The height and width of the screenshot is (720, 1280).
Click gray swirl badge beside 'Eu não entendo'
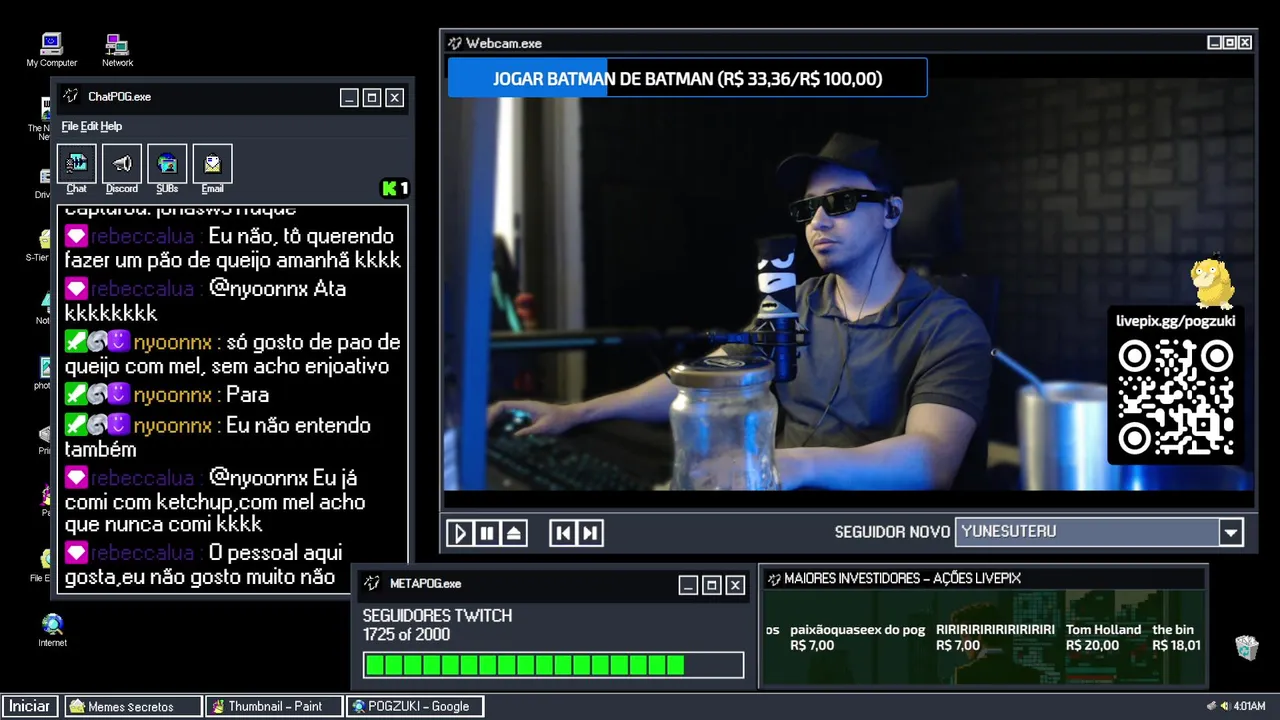click(x=98, y=425)
